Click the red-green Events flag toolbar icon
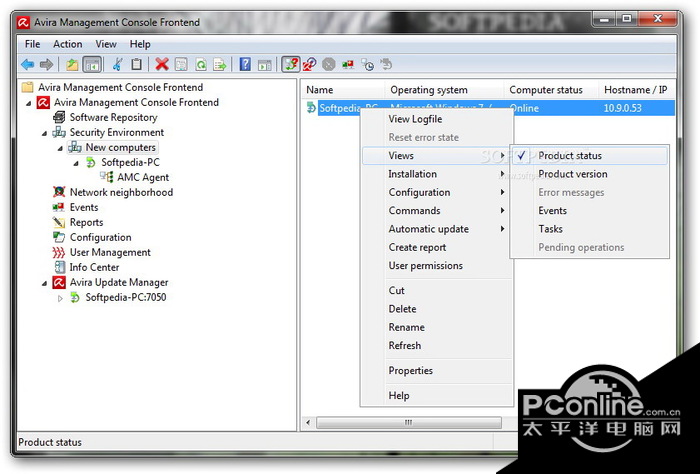 [348, 64]
